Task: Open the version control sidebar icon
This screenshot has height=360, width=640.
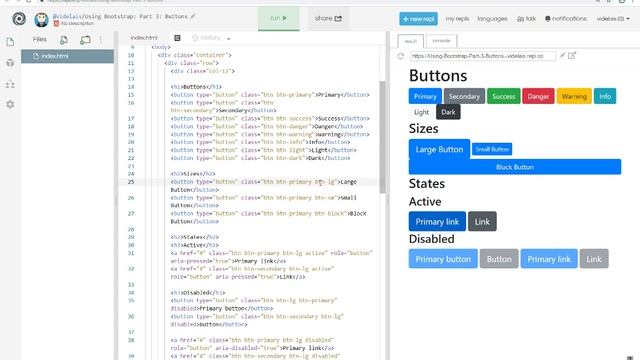Action: [x=10, y=84]
